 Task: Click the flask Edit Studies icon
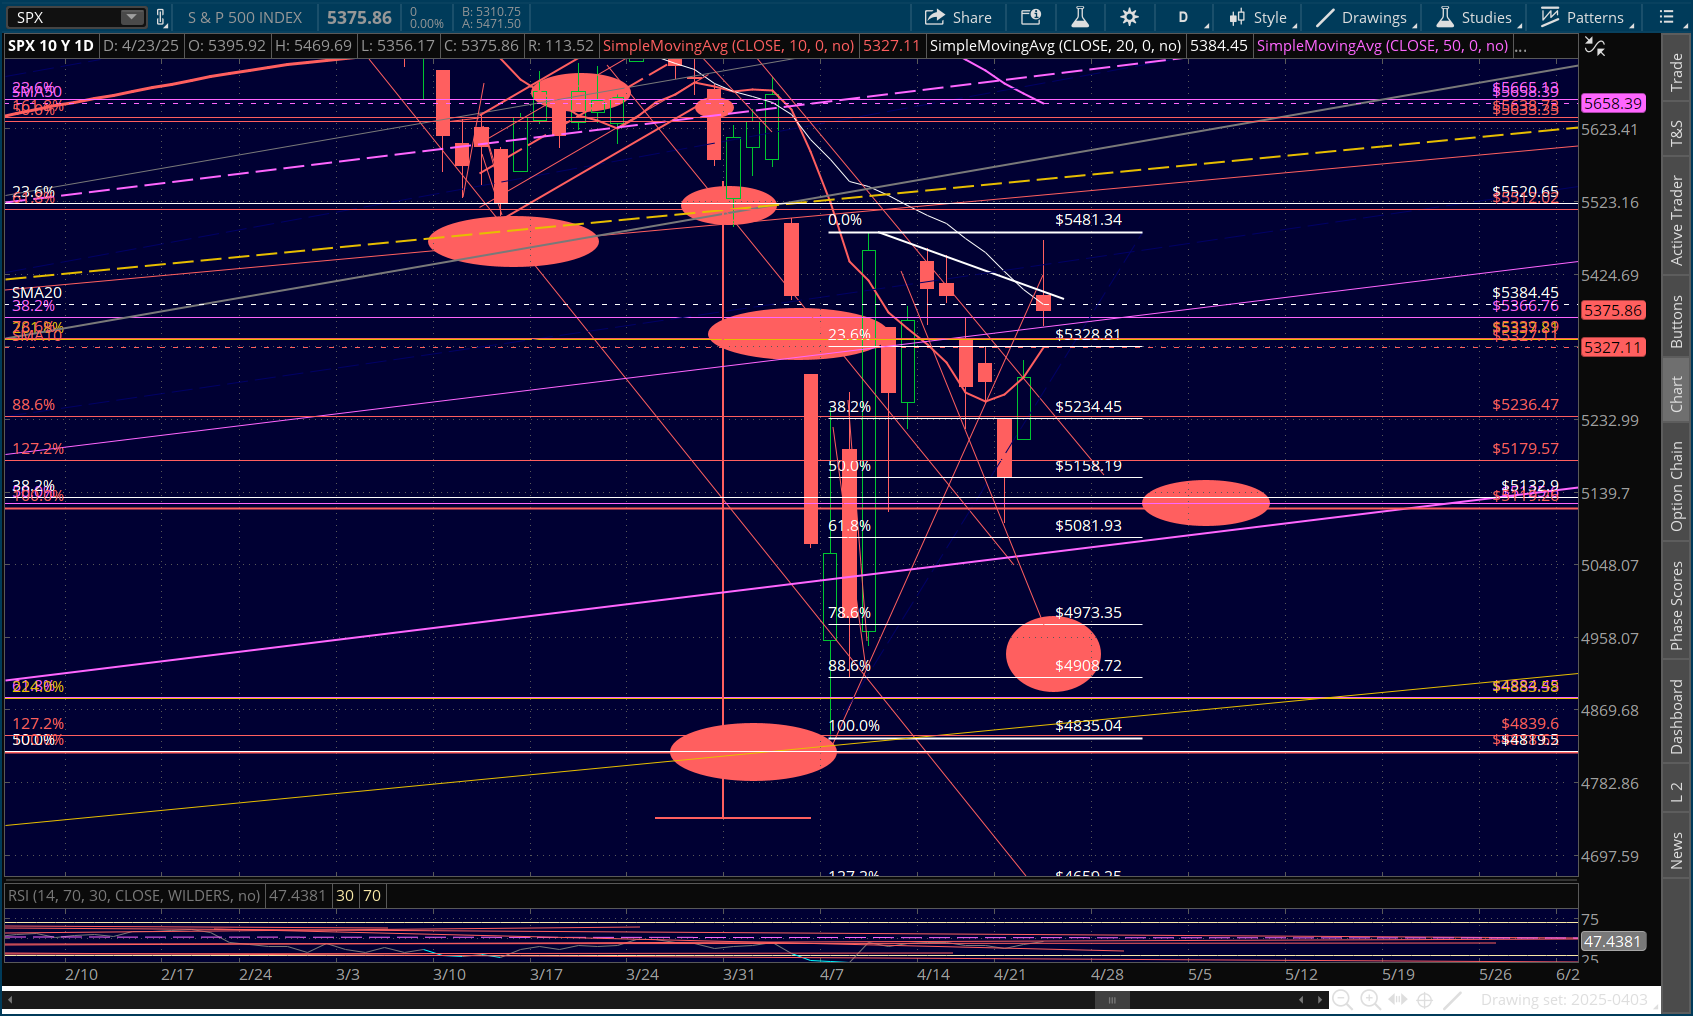point(1080,17)
